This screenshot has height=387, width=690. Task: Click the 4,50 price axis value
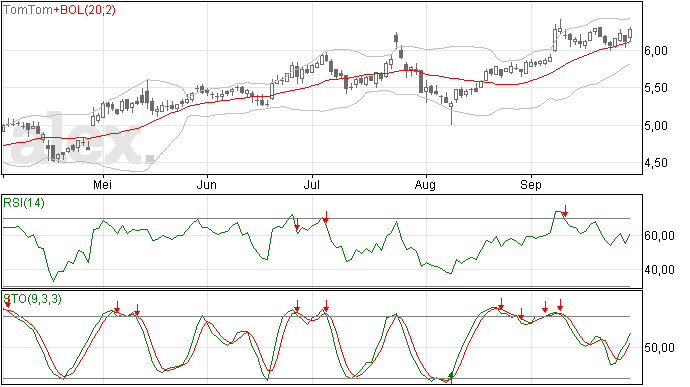656,163
